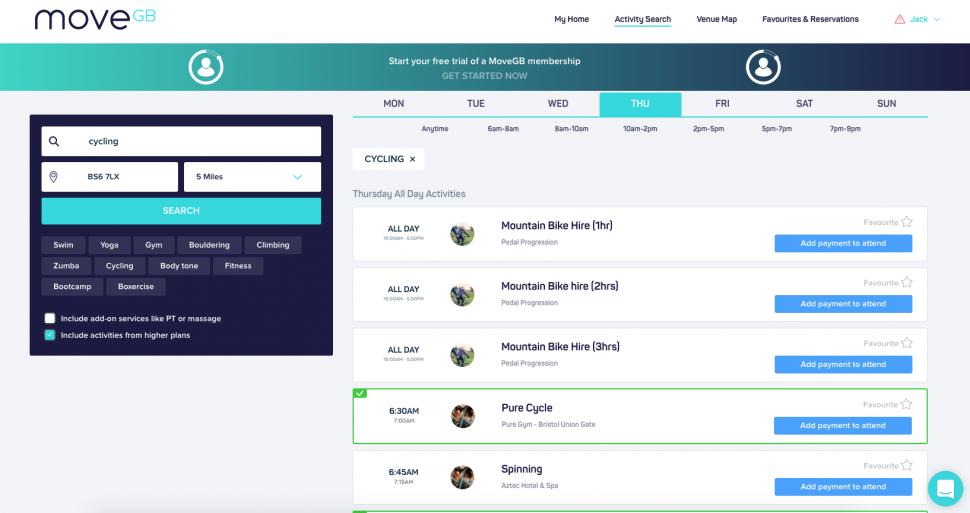Click the BS6 7LX postcode field
Screen dimensions: 970x513
point(109,177)
